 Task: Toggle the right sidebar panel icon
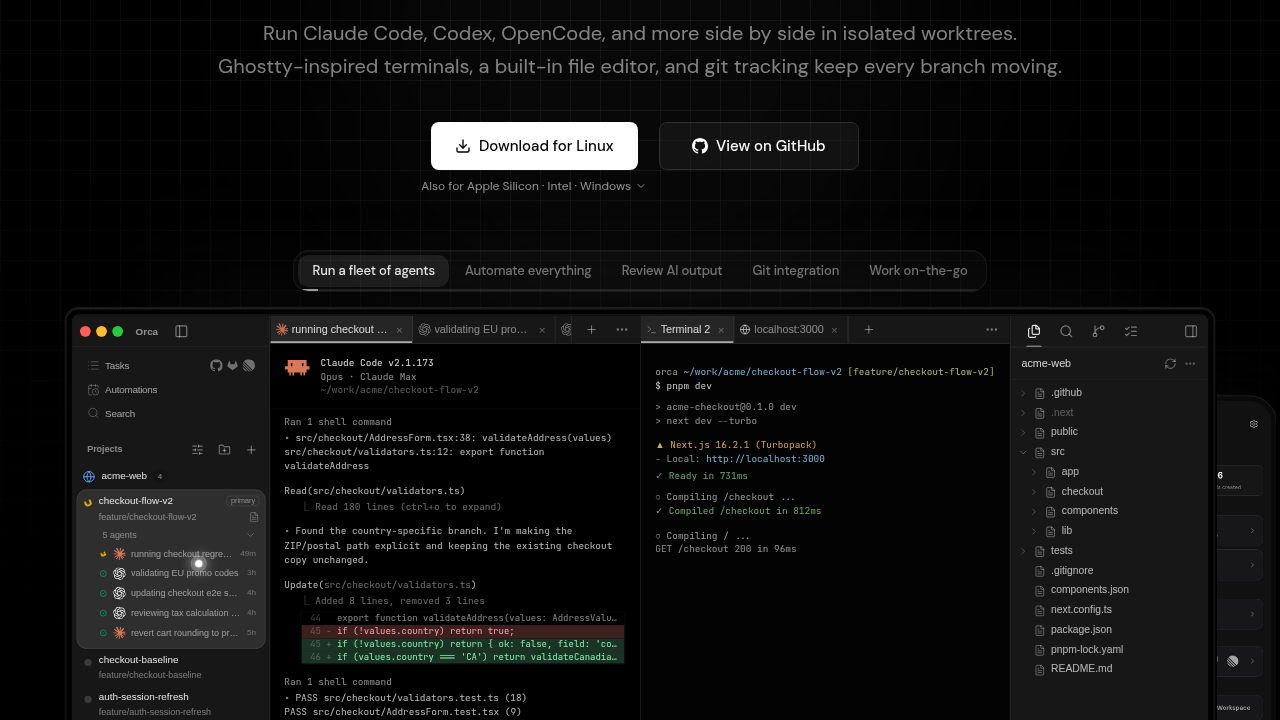click(x=1191, y=331)
